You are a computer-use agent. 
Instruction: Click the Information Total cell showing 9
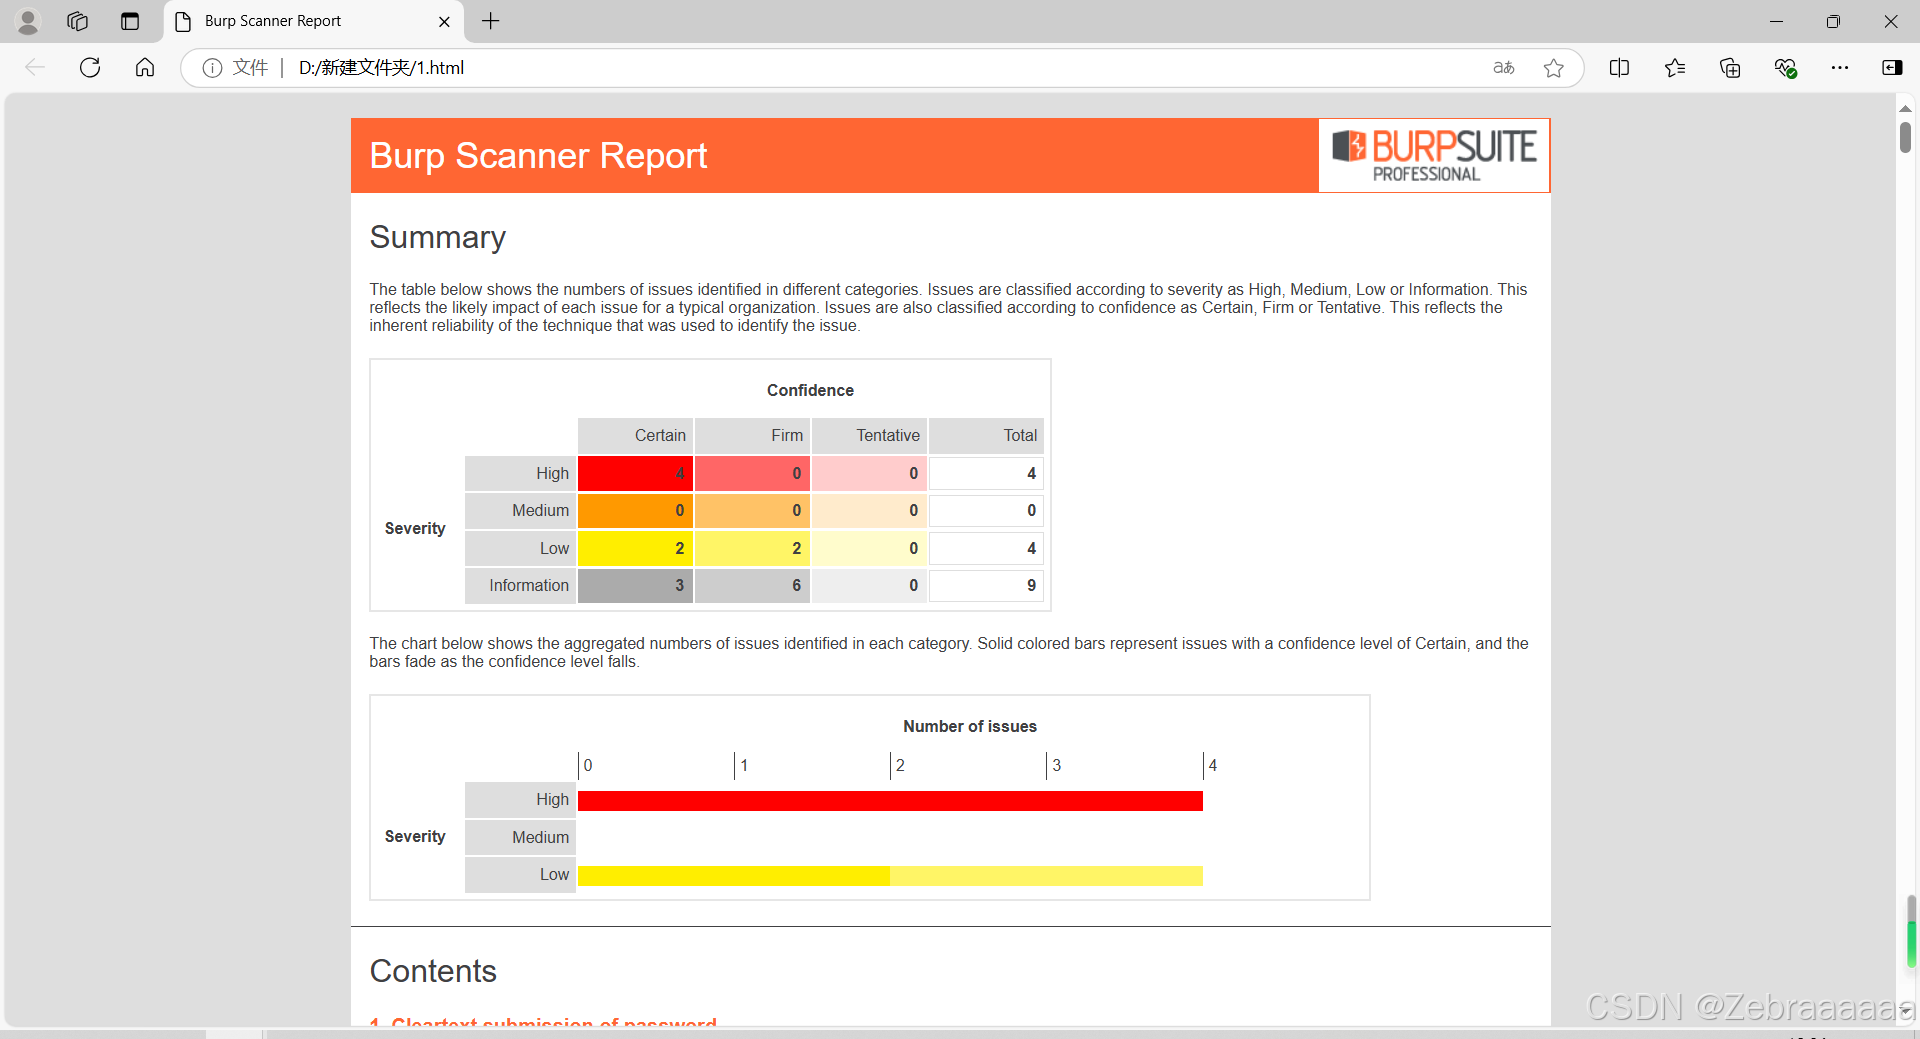coord(986,585)
